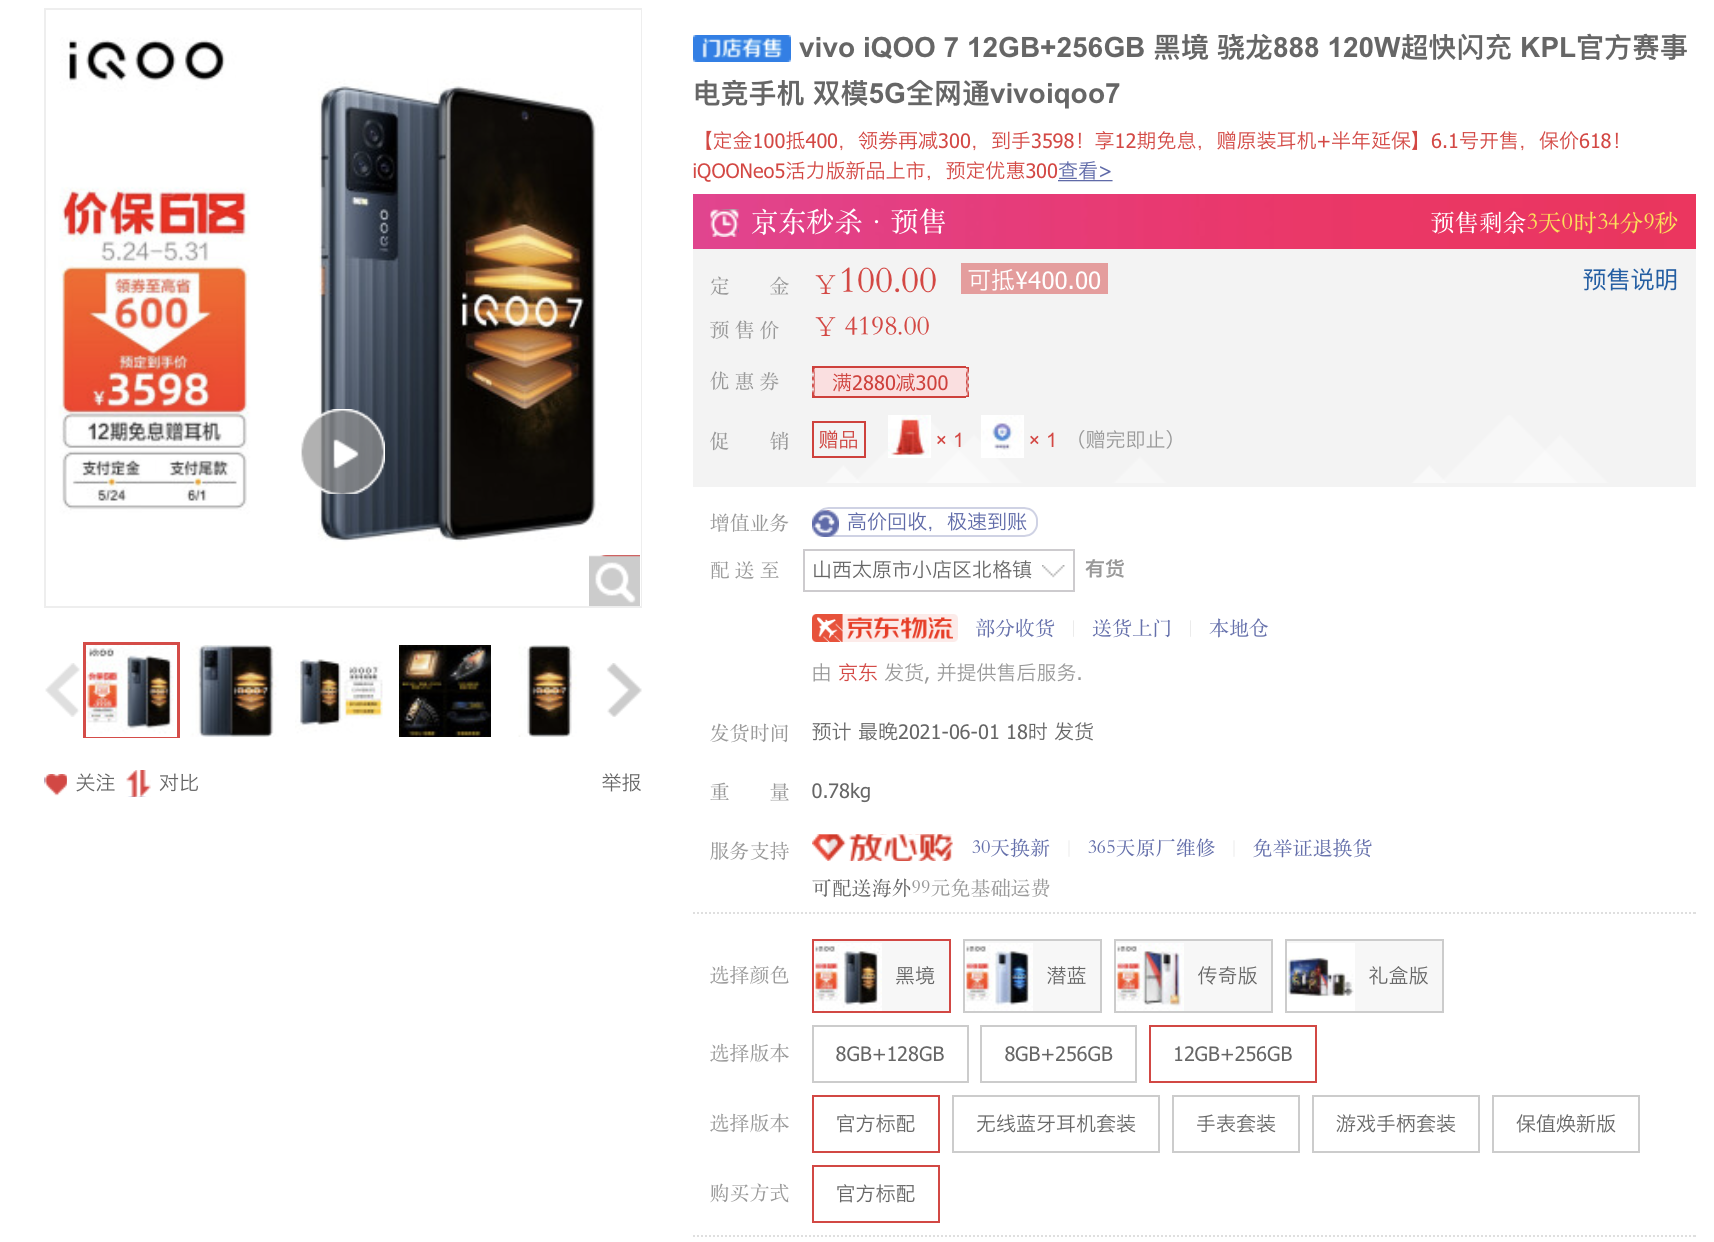Click the 查看> promotion link

click(1085, 171)
